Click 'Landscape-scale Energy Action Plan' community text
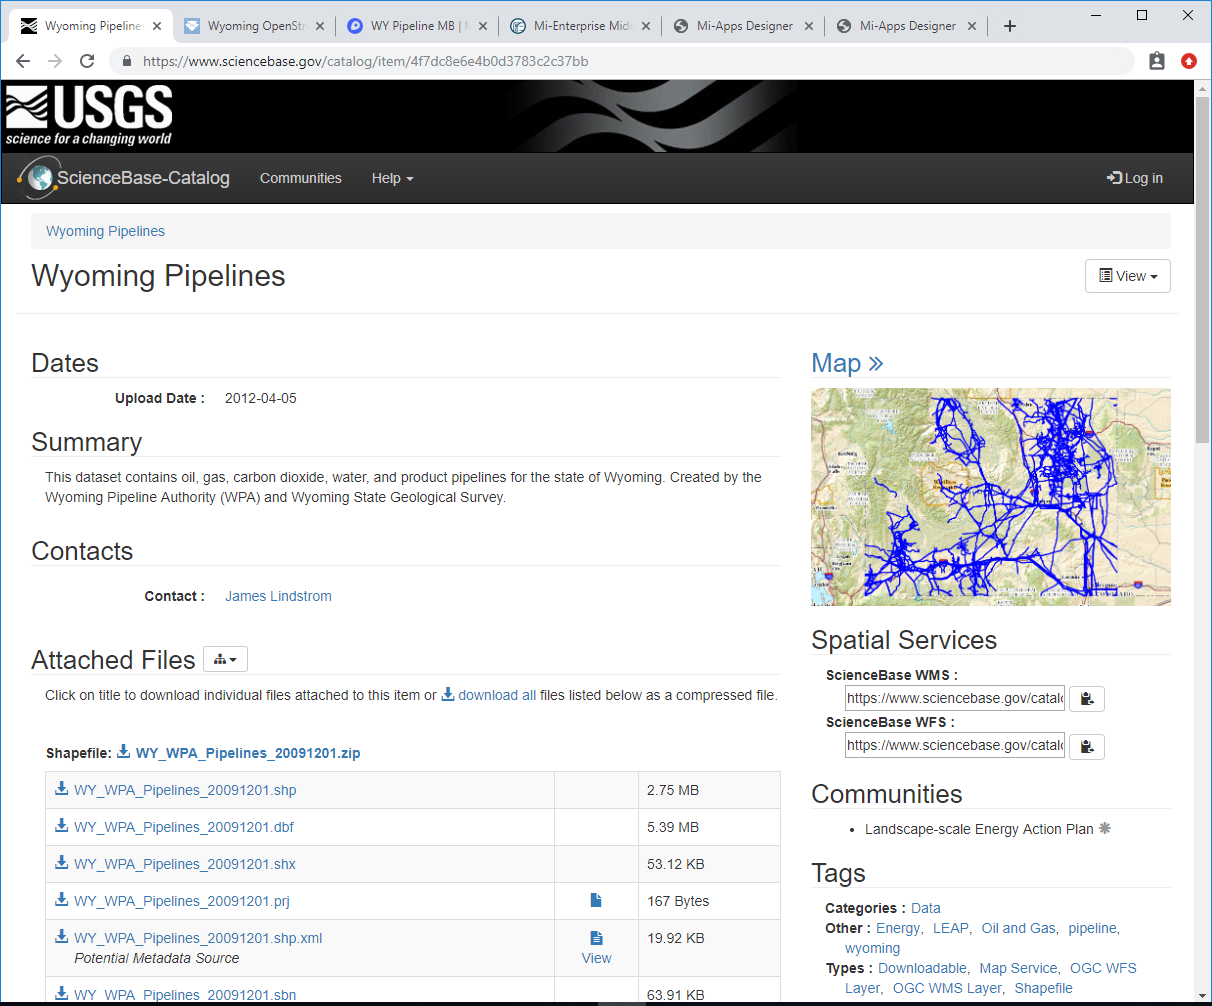Image resolution: width=1212 pixels, height=1006 pixels. click(x=979, y=829)
